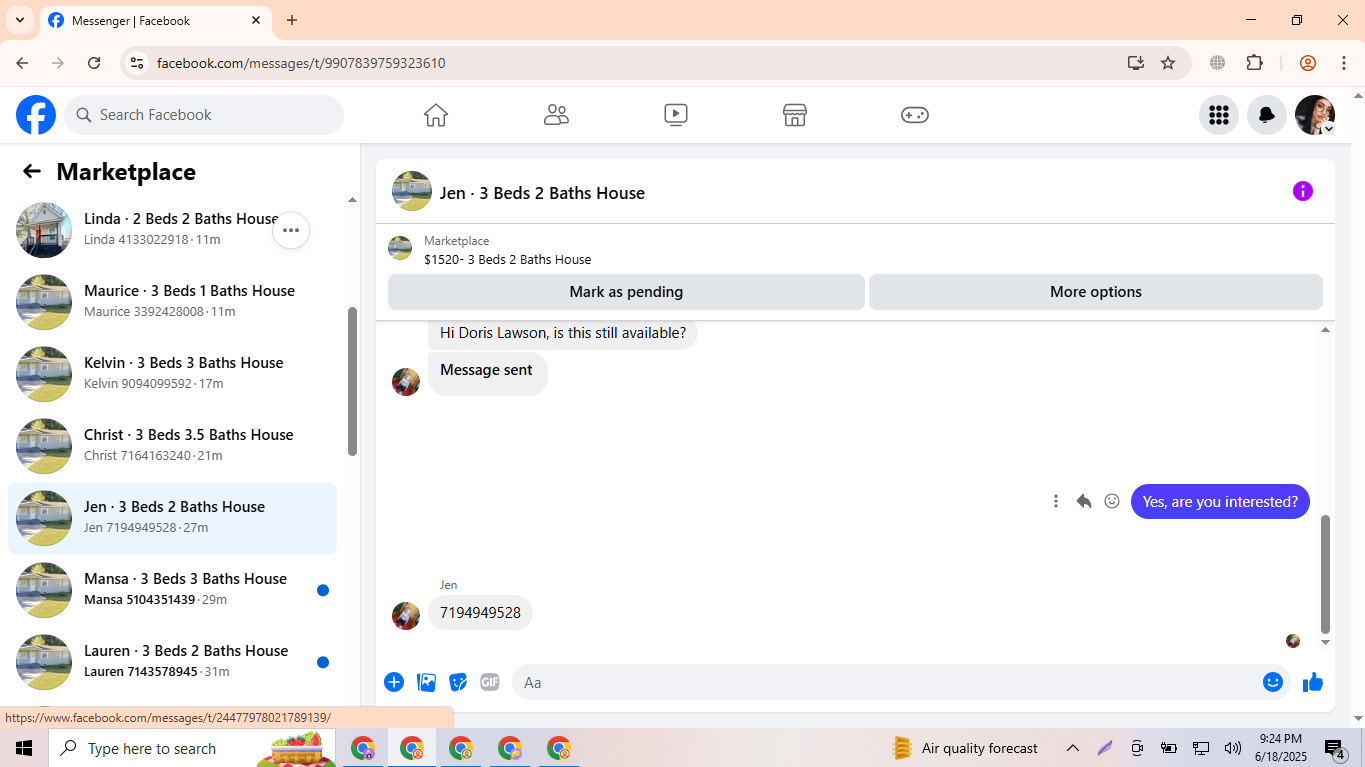Reply to the Yes, are you interested message
Screen dimensions: 1365x767
pyautogui.click(x=1084, y=501)
